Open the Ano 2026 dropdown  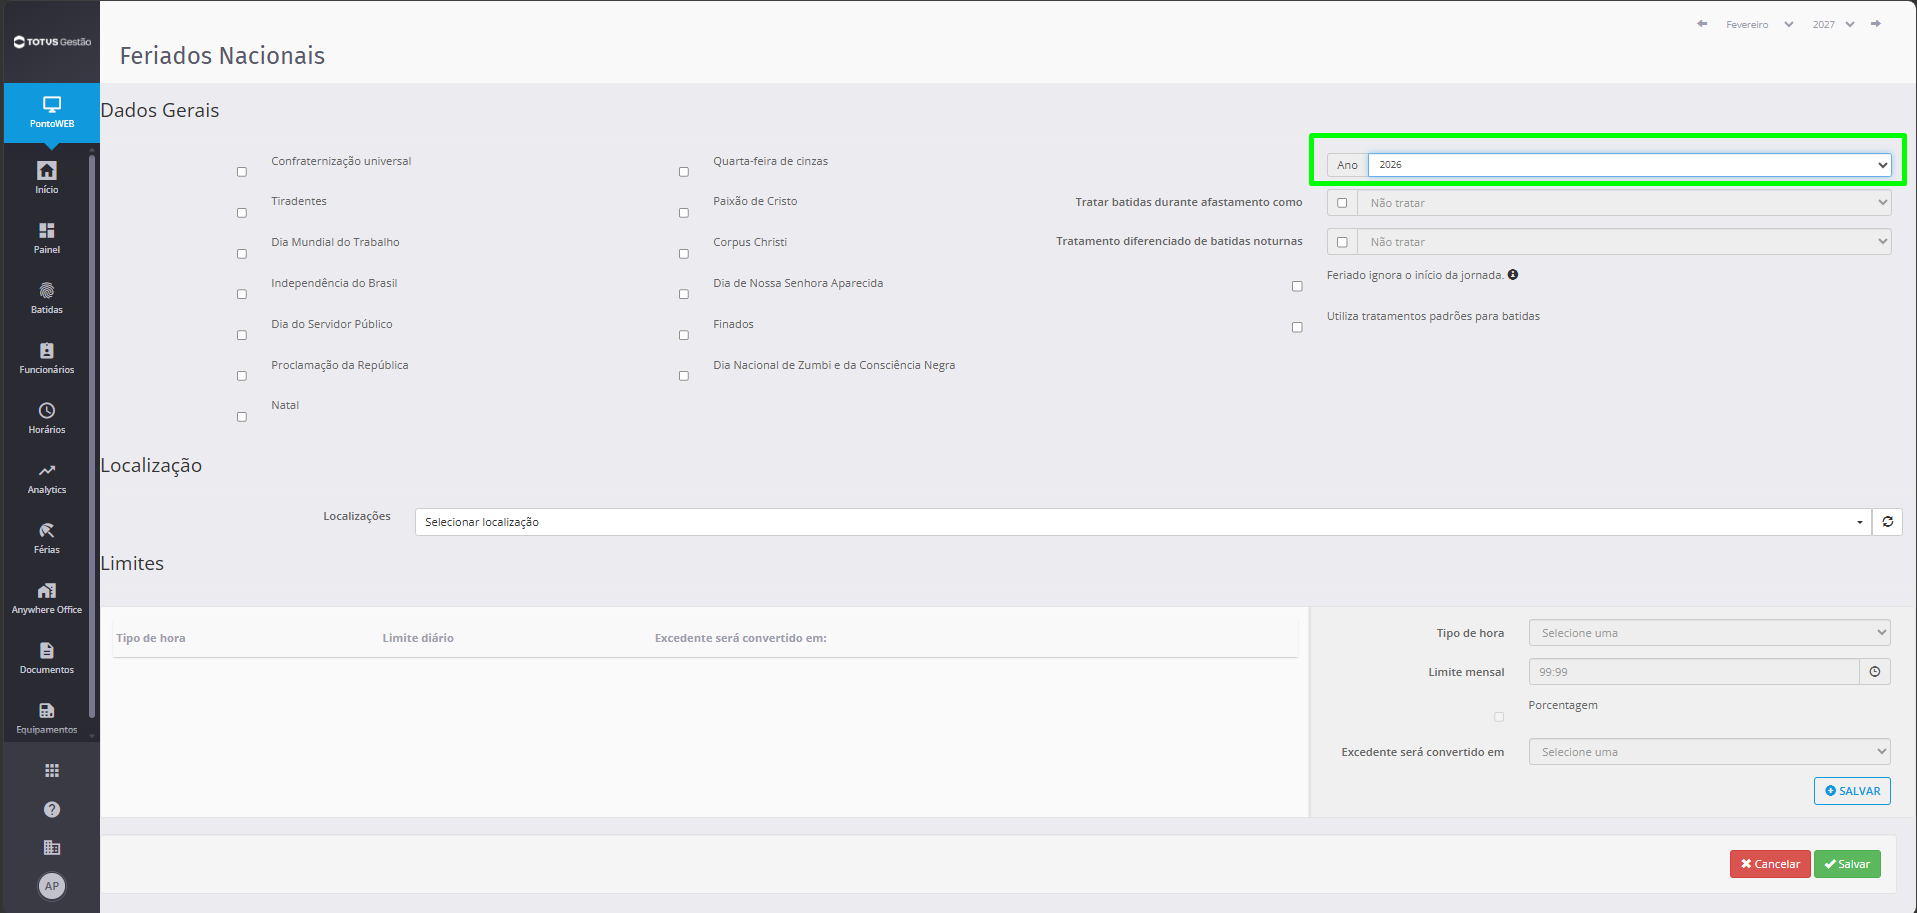[x=1629, y=165]
